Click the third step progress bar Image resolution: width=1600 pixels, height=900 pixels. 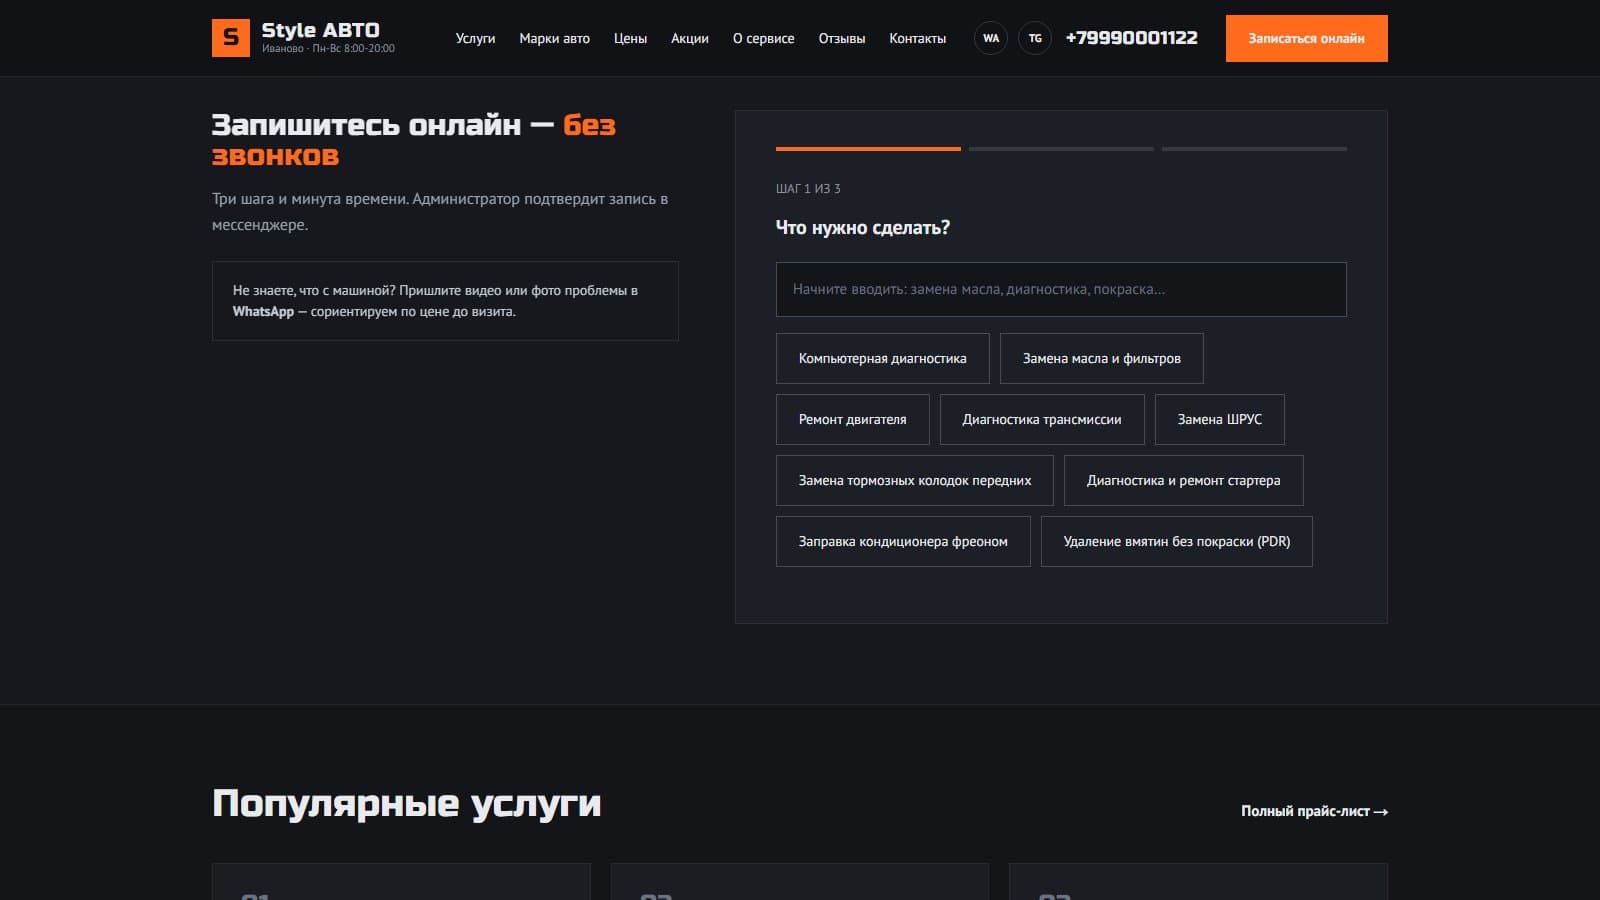1254,149
